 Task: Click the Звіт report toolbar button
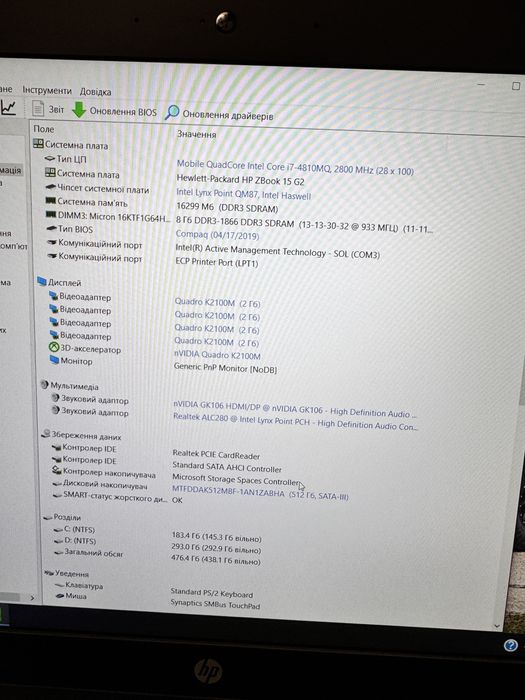(48, 108)
